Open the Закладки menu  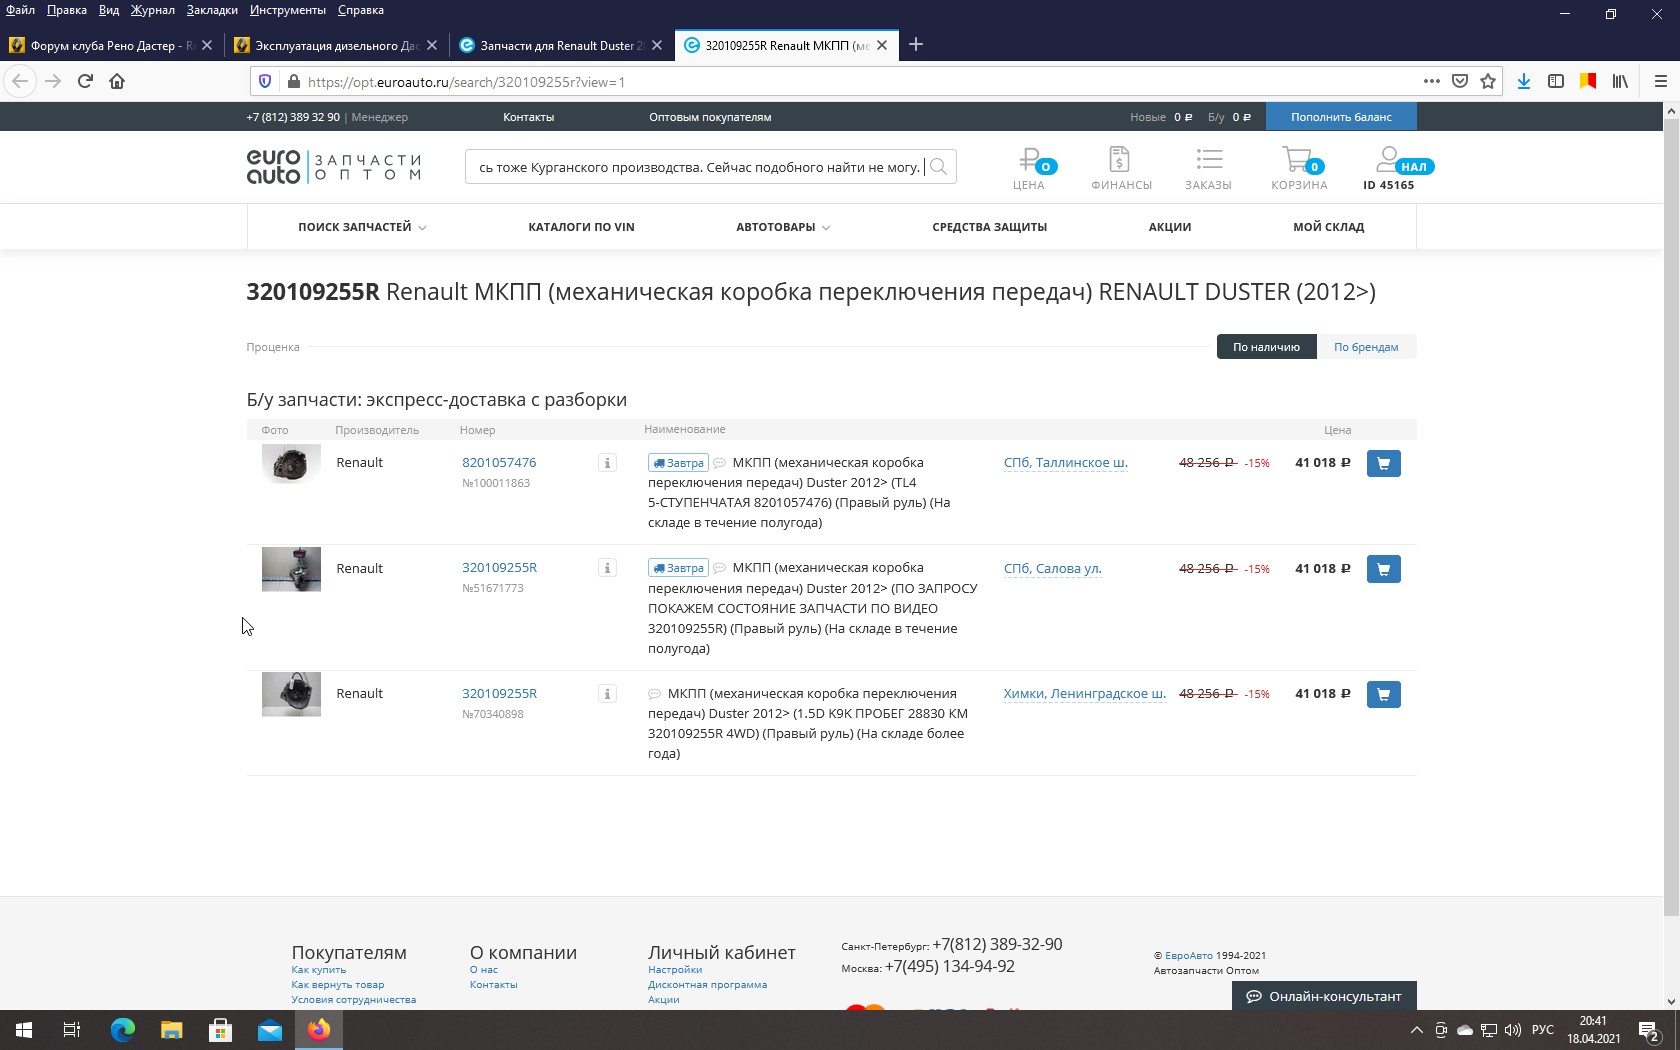(x=212, y=10)
